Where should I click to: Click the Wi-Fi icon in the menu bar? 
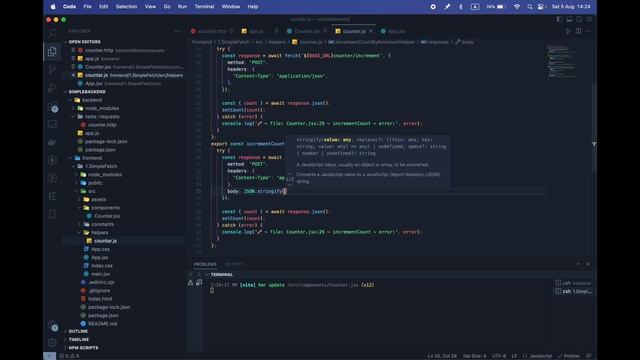517,7
